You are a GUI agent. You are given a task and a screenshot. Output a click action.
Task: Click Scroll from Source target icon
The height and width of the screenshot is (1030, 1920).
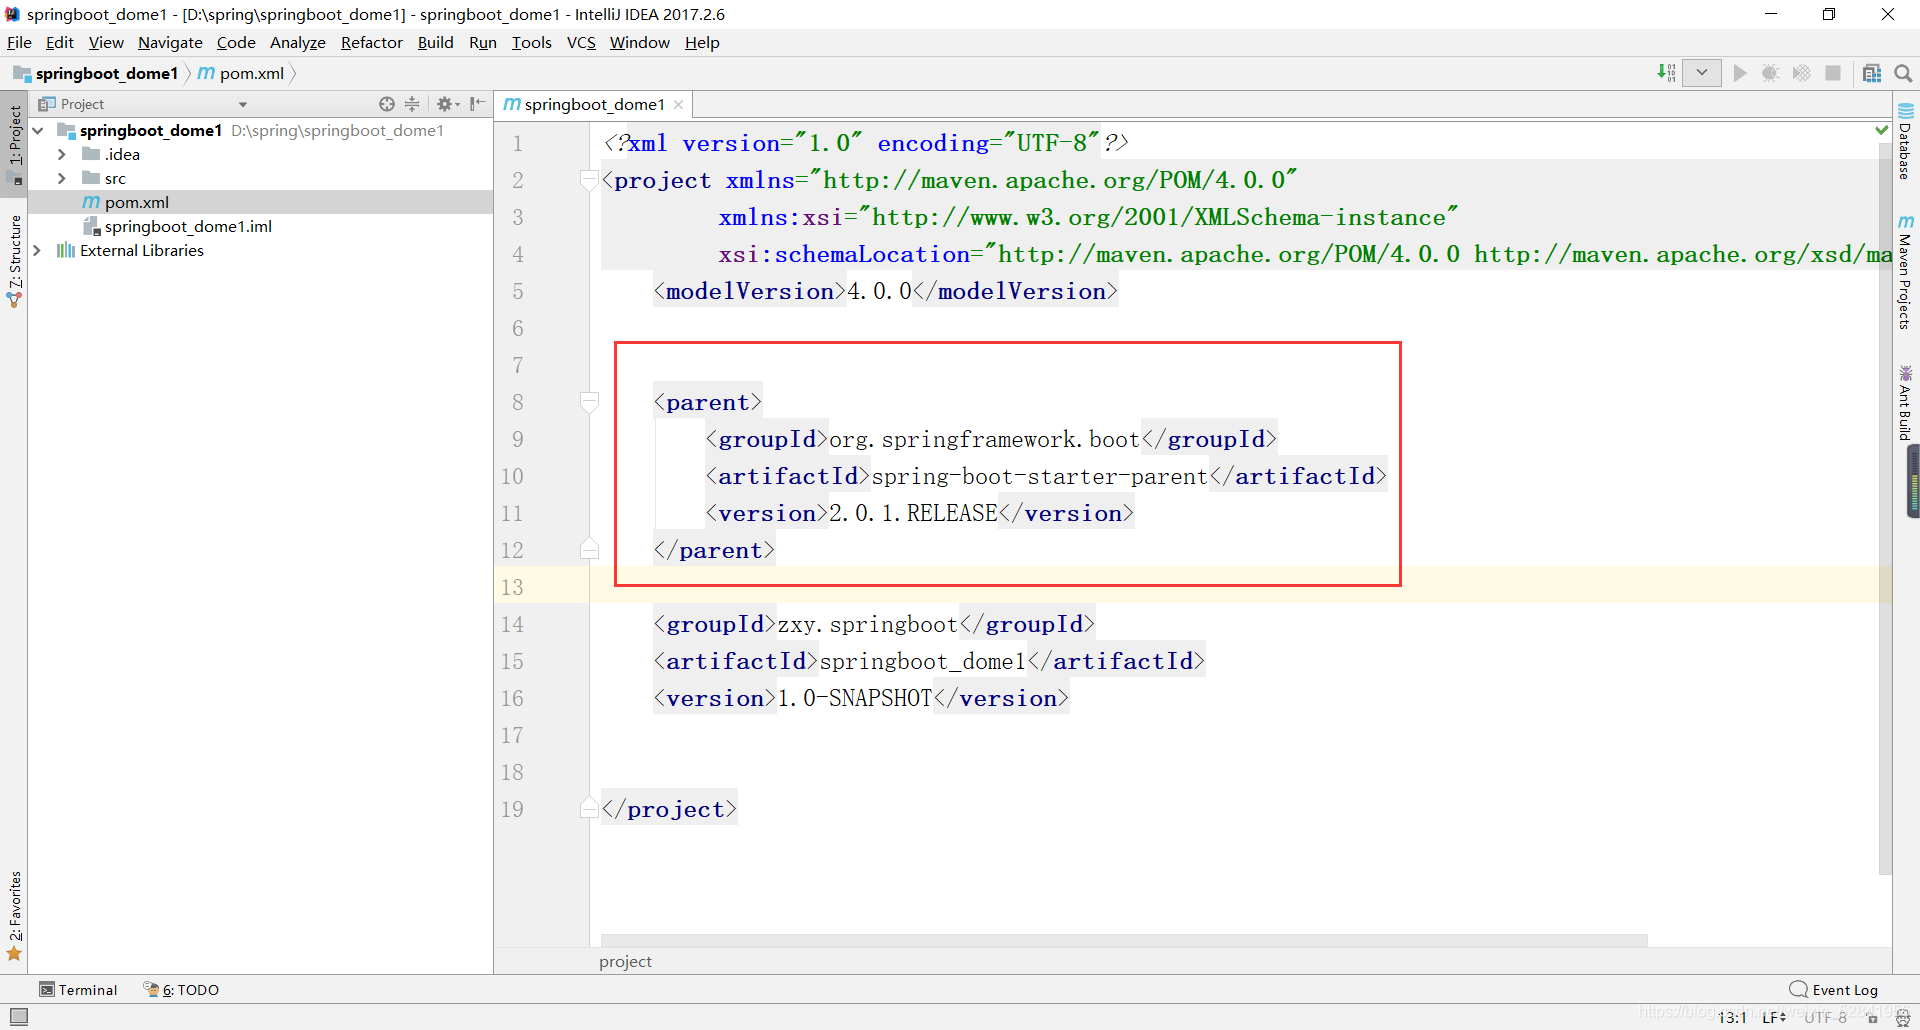coord(387,104)
